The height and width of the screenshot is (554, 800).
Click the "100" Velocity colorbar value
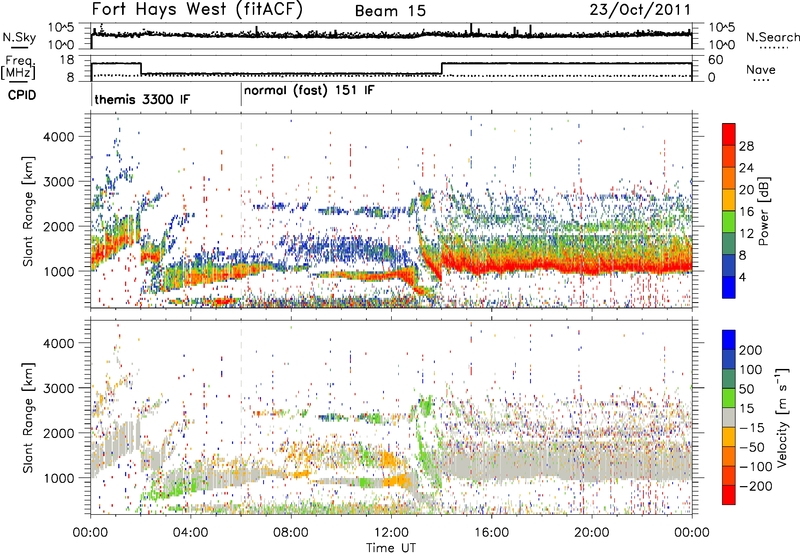pos(751,370)
